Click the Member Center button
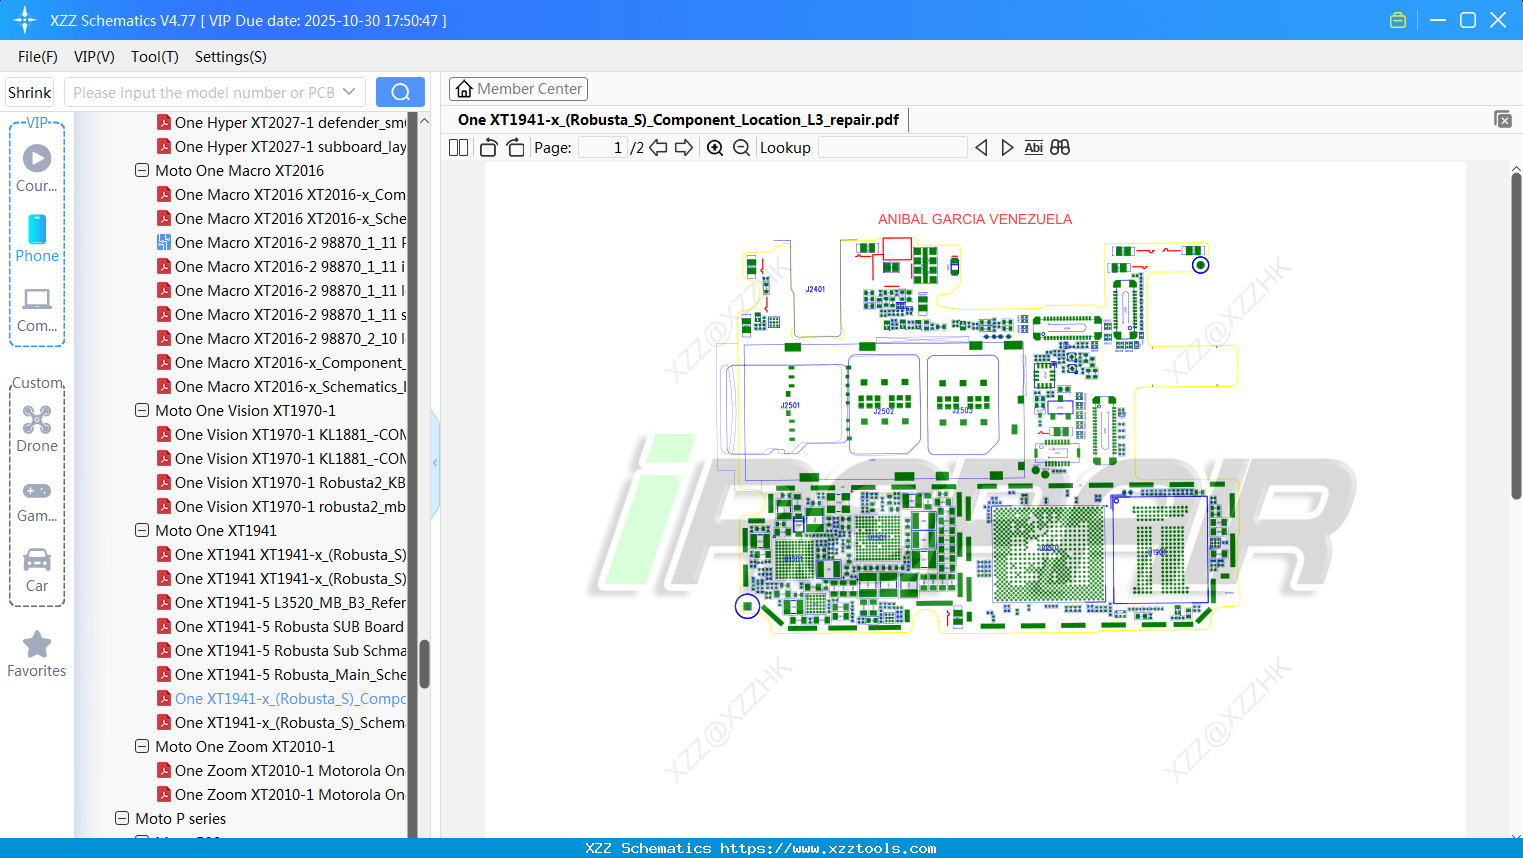 [x=518, y=88]
